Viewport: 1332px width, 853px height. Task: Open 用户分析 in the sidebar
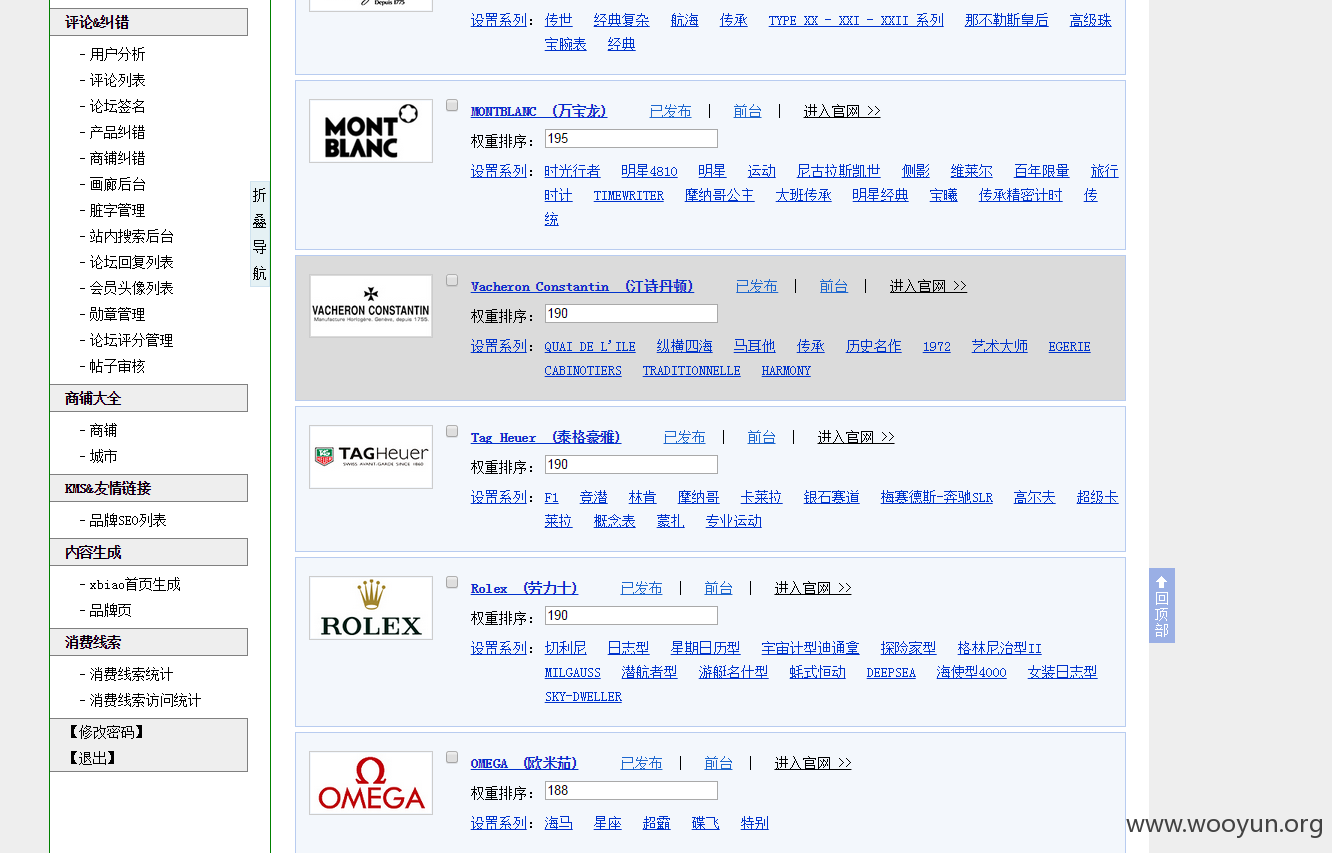tap(117, 54)
